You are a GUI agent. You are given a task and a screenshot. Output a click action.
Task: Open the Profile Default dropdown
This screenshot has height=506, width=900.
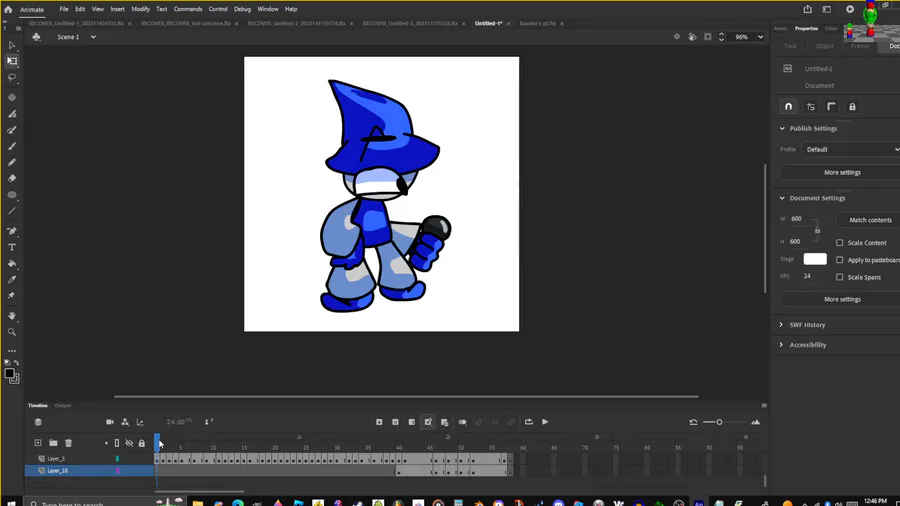pos(852,149)
